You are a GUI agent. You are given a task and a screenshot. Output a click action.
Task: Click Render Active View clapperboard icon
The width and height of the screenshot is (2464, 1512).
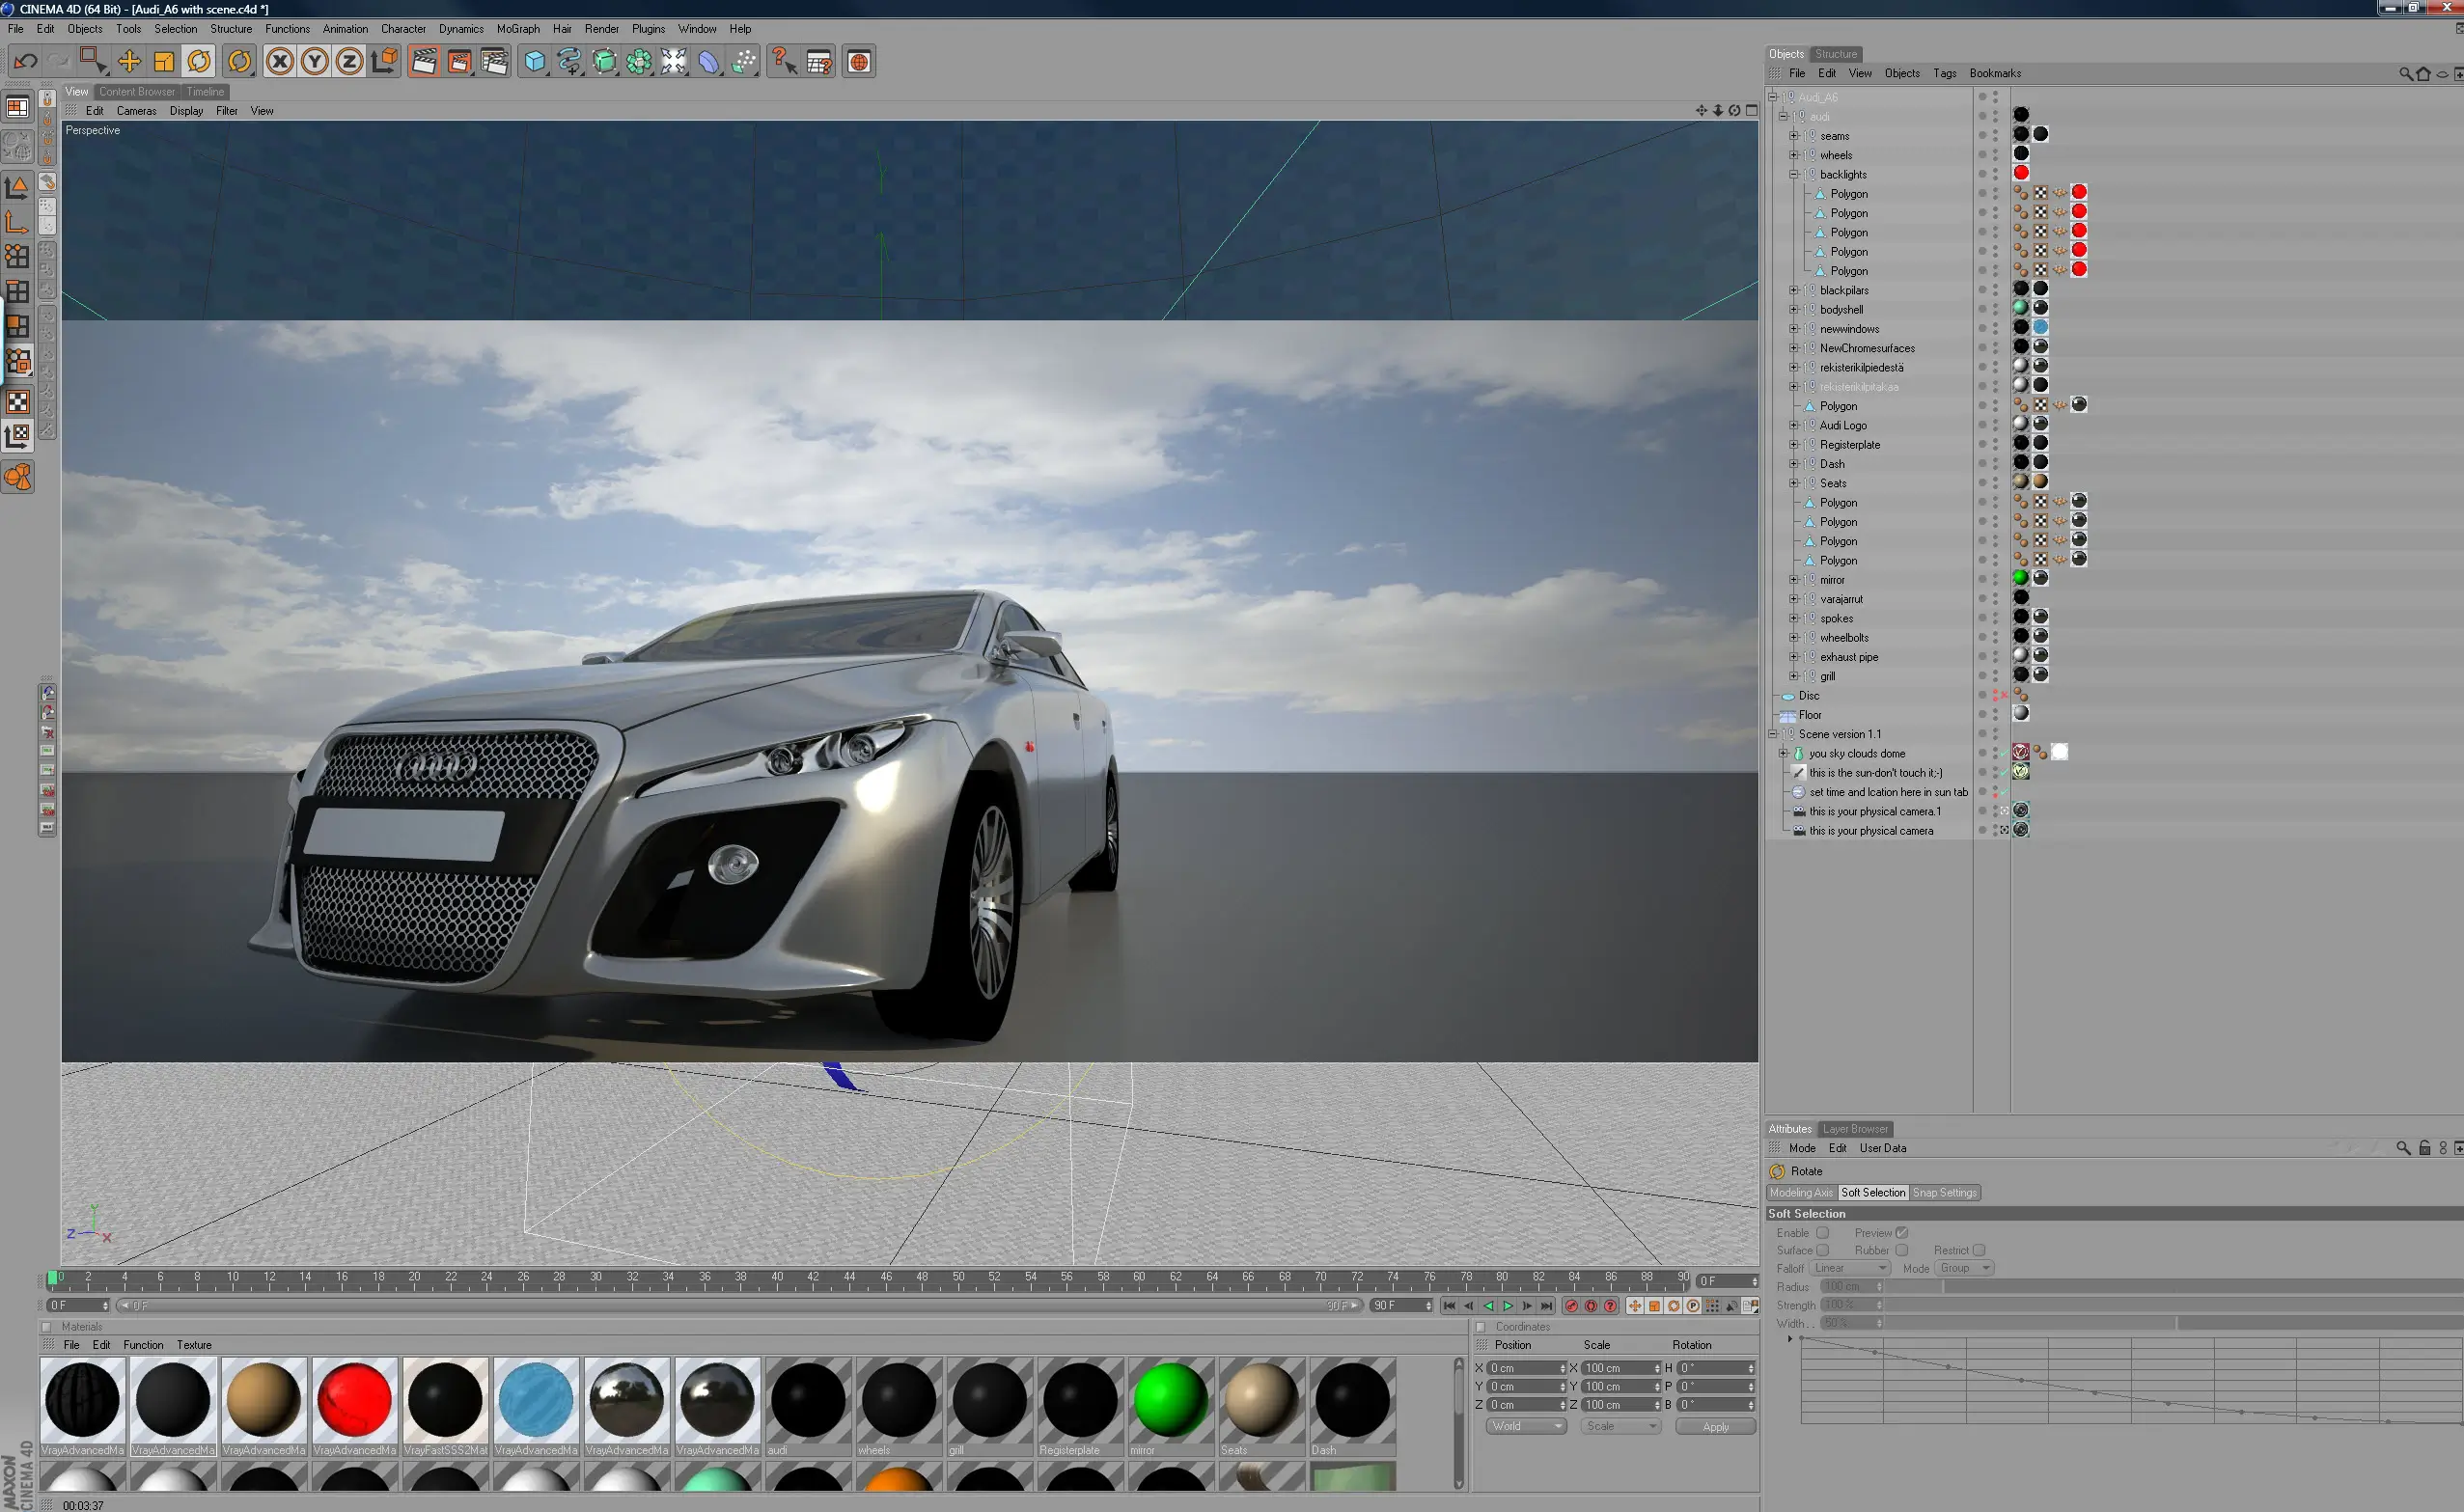(x=424, y=62)
